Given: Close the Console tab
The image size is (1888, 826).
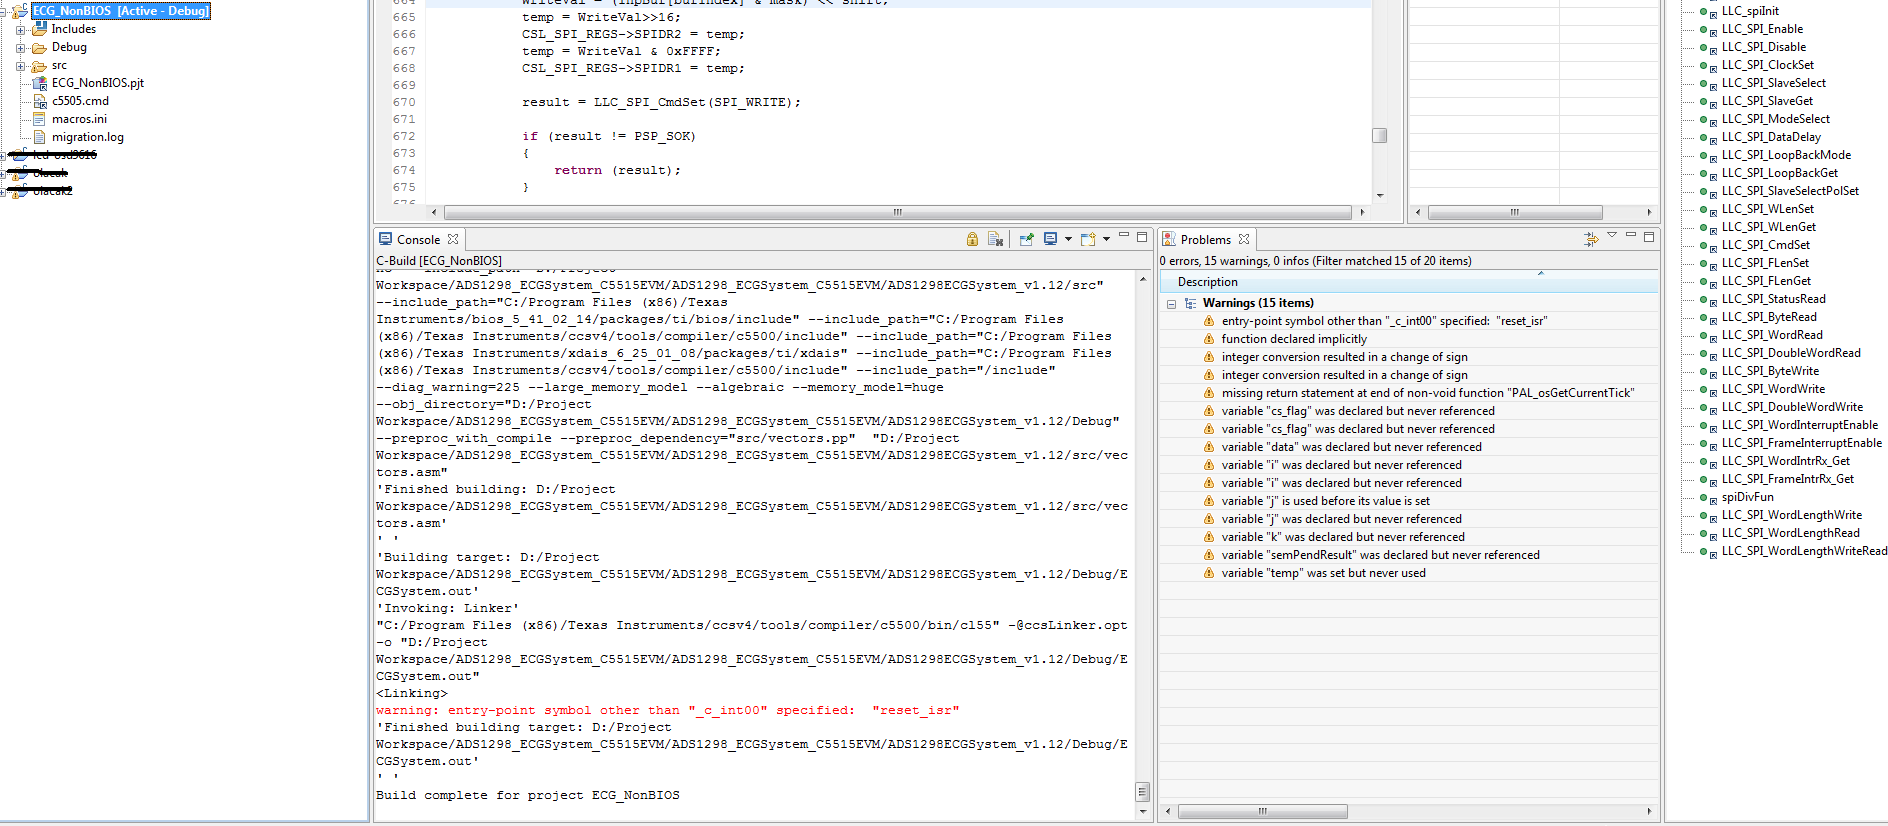Looking at the screenshot, I should pyautogui.click(x=453, y=239).
